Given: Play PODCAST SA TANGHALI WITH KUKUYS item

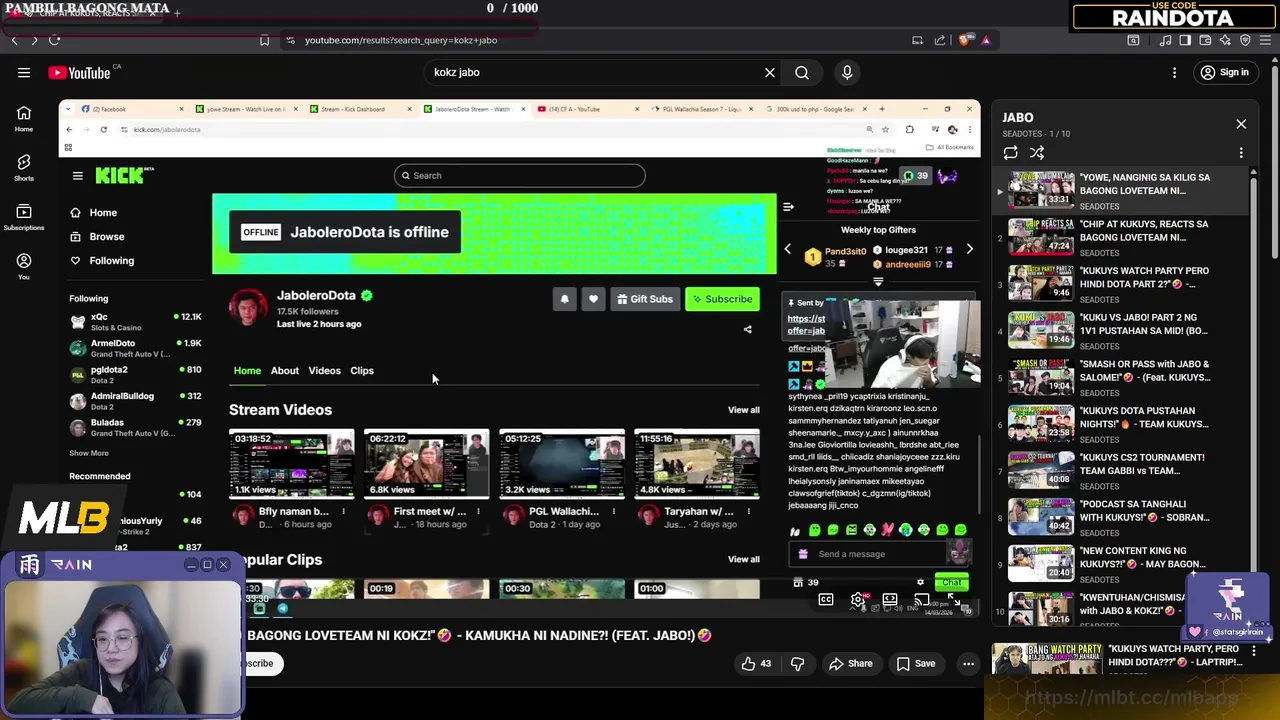Looking at the screenshot, I should 1121,516.
